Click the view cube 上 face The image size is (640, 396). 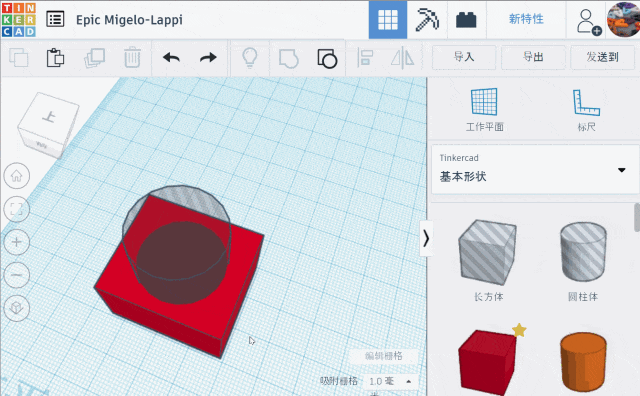pos(50,117)
